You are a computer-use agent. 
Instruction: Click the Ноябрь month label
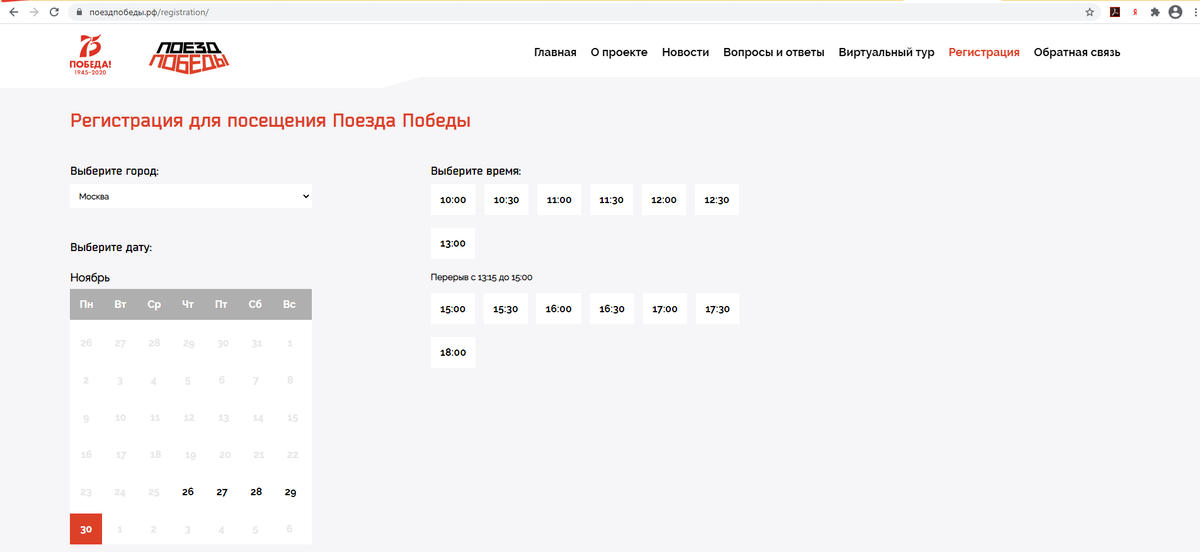90,277
